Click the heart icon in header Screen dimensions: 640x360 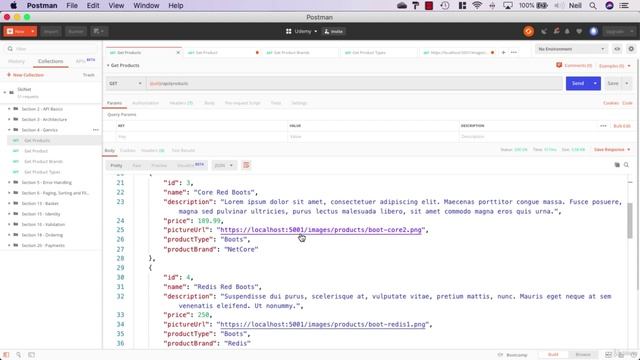pyautogui.click(x=579, y=31)
